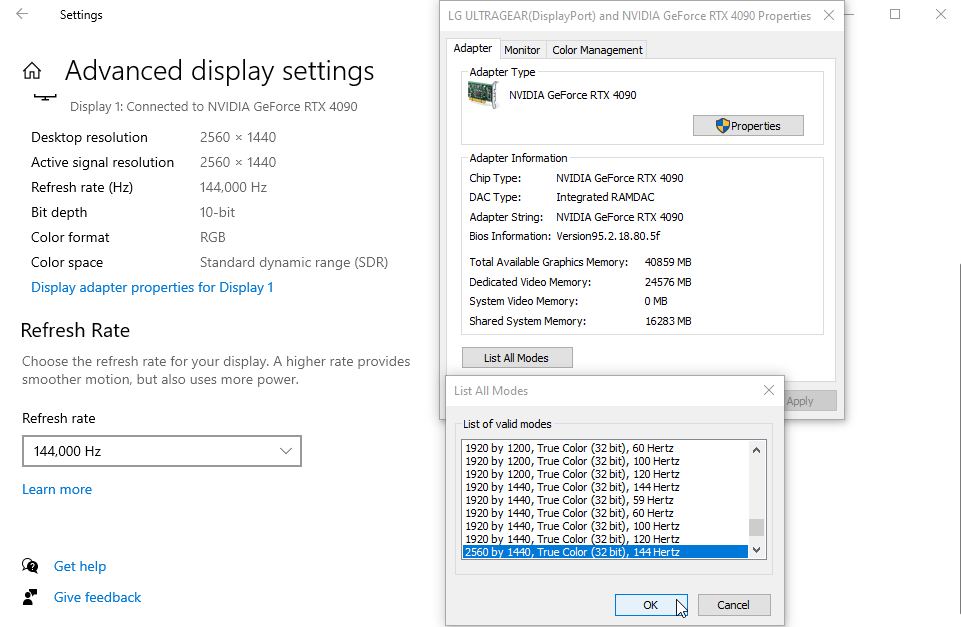The width and height of the screenshot is (961, 627).
Task: Click Standard dynamic range (SDR) value
Action: (294, 262)
